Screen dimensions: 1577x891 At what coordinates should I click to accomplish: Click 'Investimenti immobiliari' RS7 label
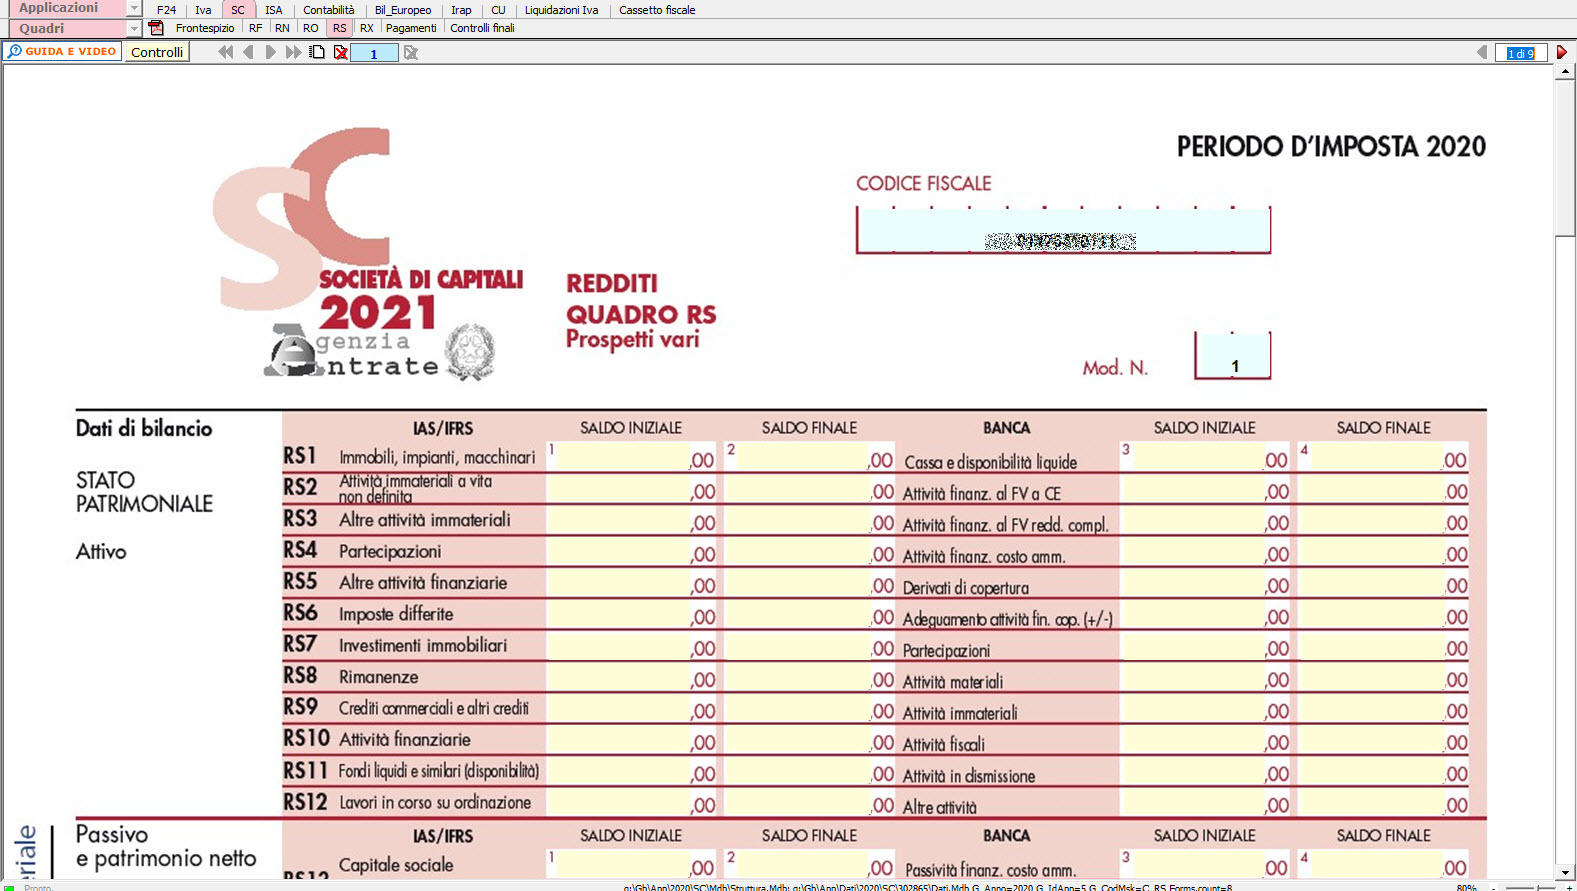tap(423, 645)
